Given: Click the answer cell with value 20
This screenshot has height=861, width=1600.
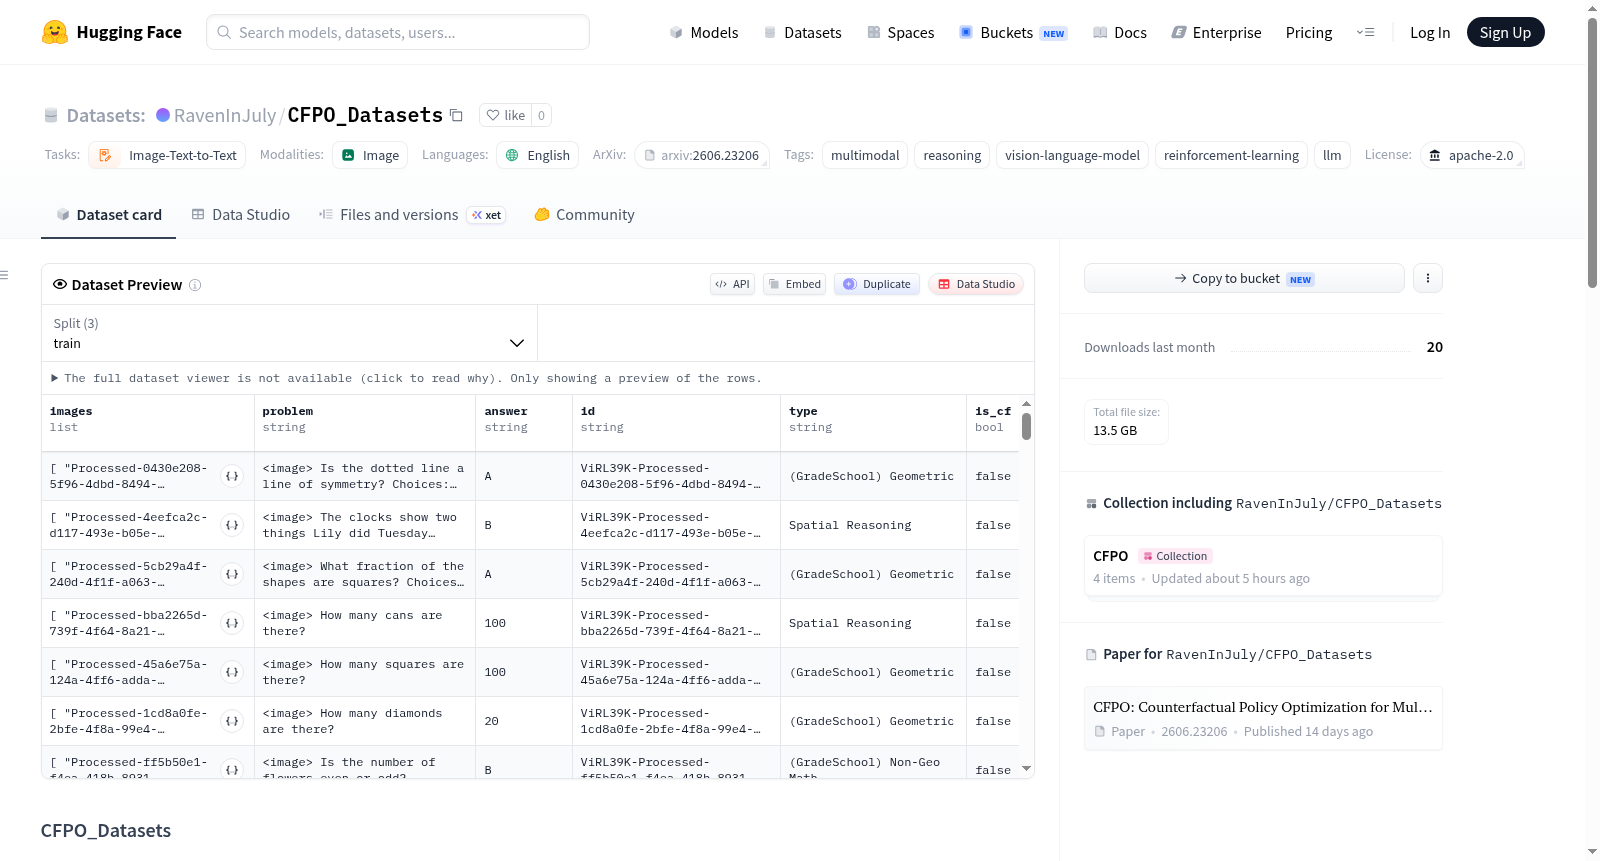Looking at the screenshot, I should 524,721.
